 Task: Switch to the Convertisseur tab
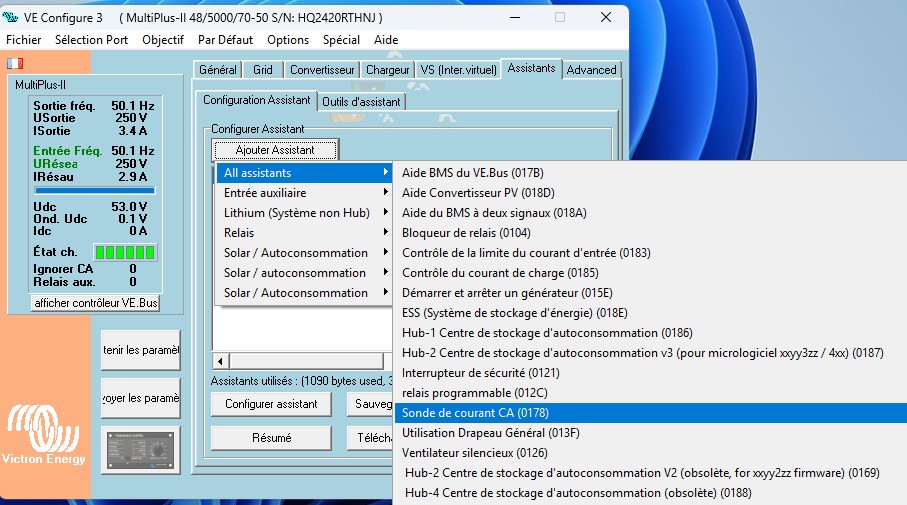[322, 70]
